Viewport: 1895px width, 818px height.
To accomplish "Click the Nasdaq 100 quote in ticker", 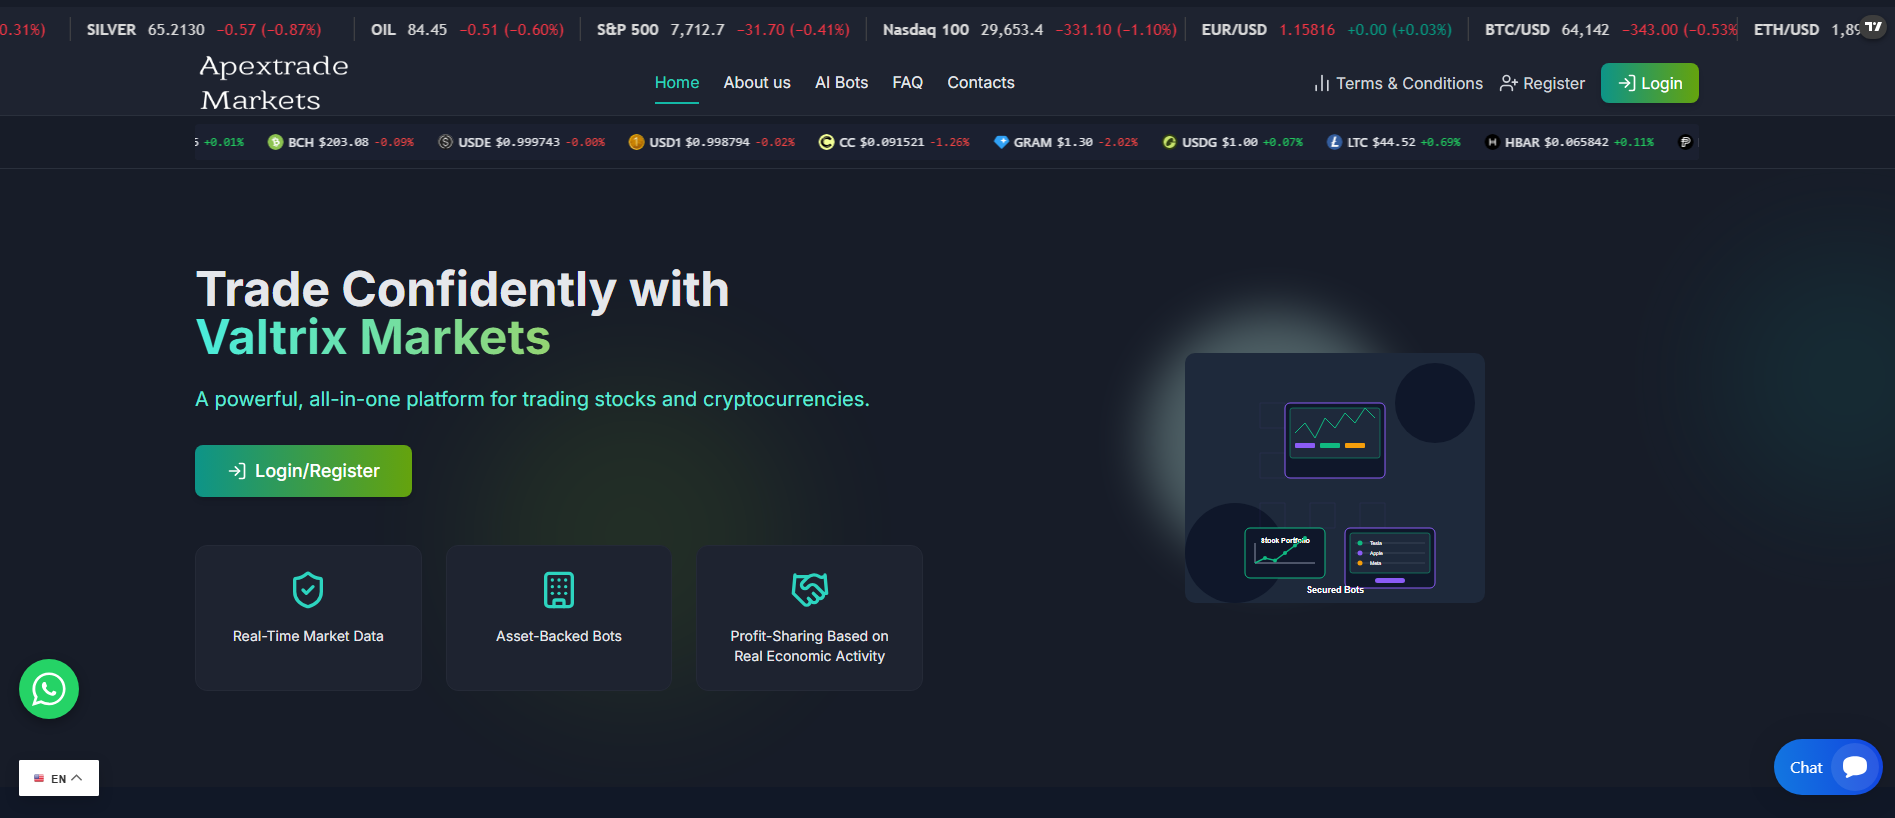I will (x=1030, y=30).
